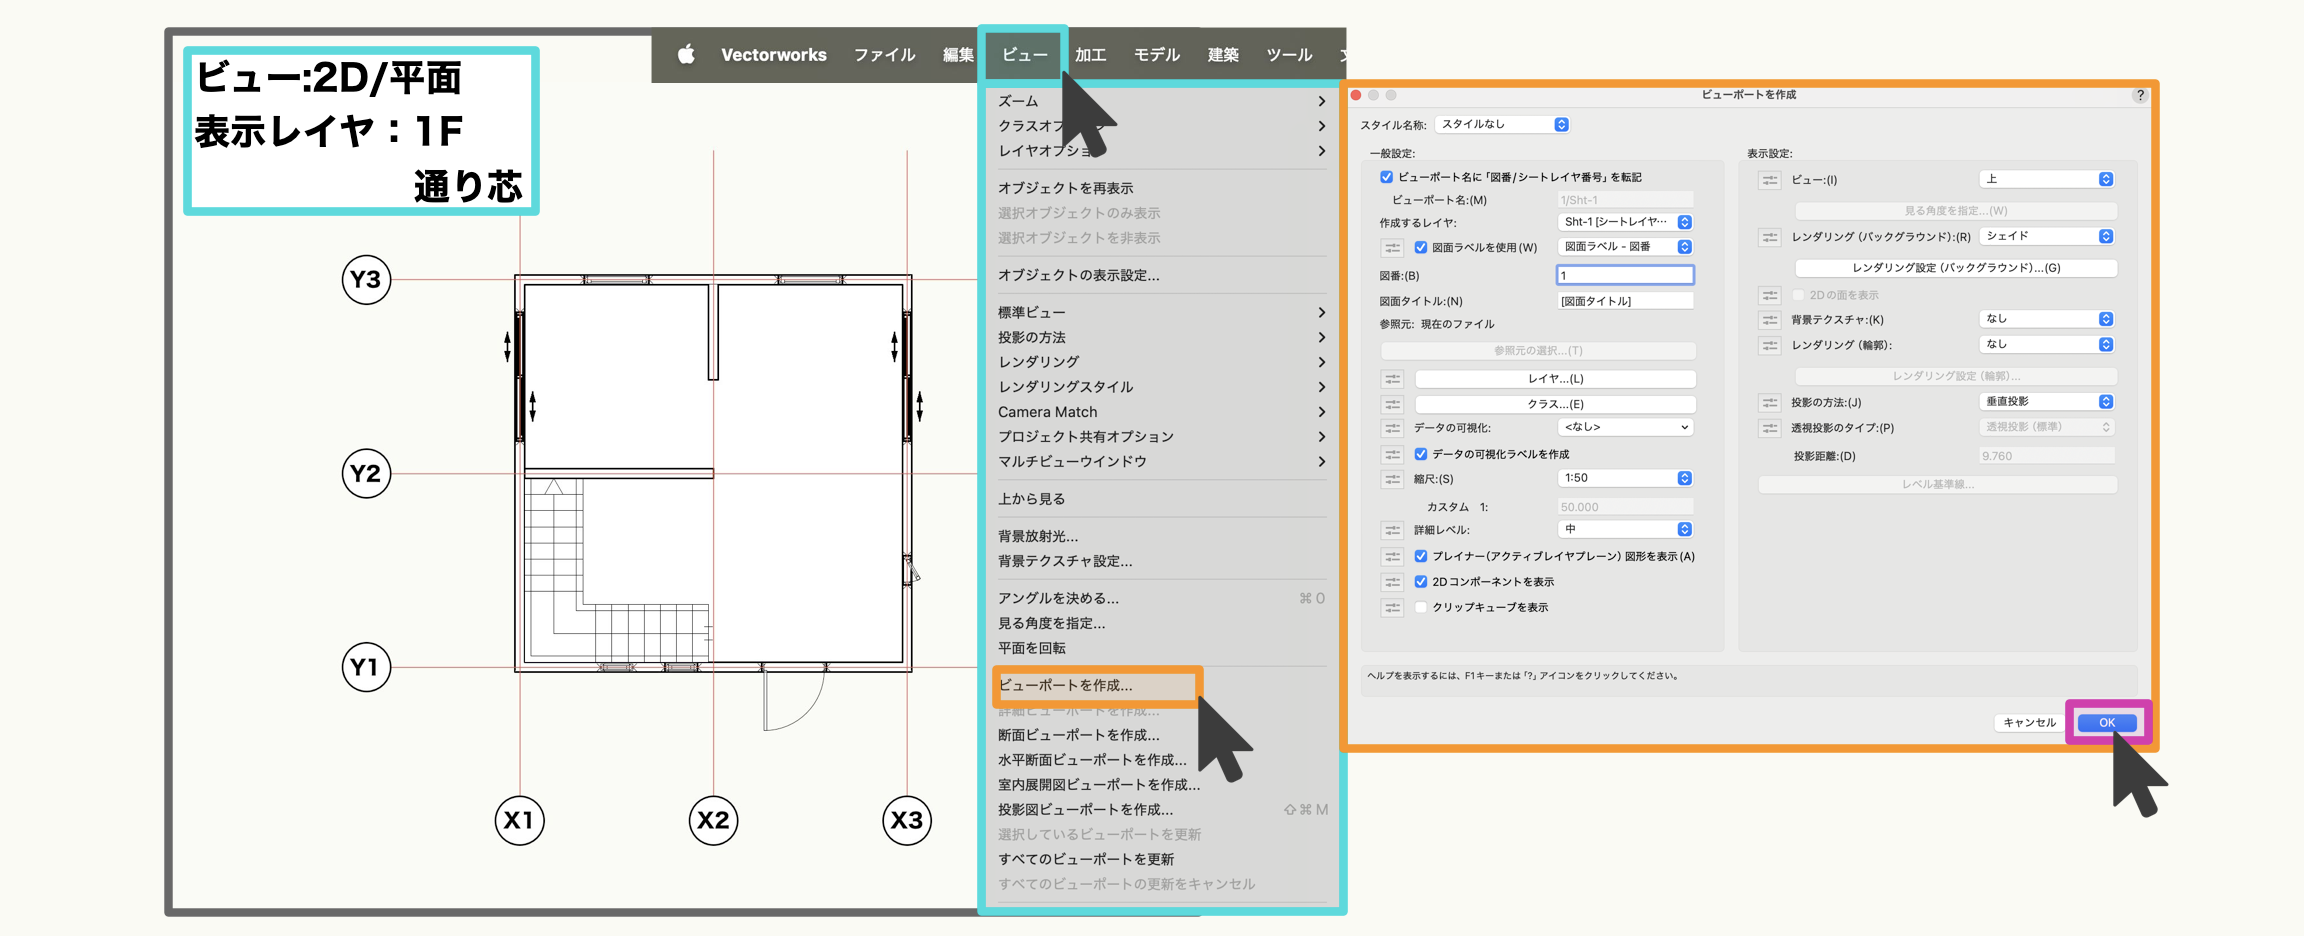Click the キャンセル button
The width and height of the screenshot is (2304, 936).
tap(2029, 723)
